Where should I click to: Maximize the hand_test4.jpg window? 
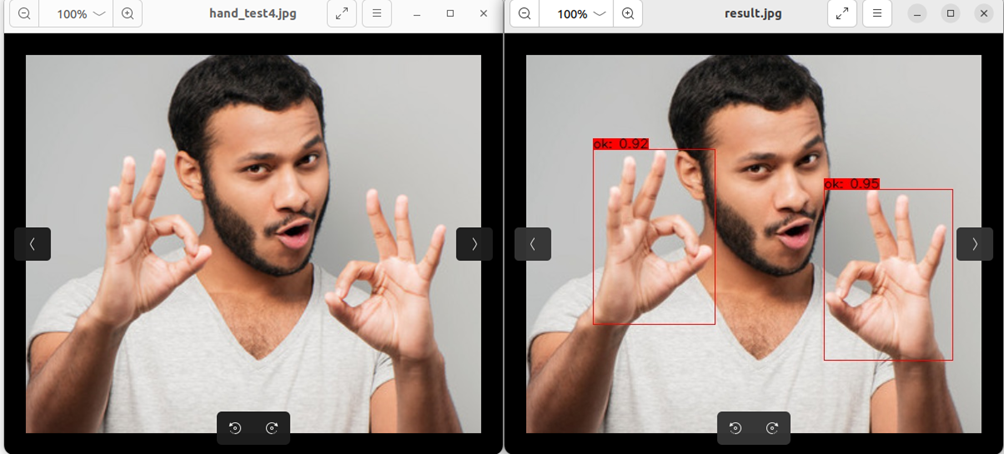(450, 13)
